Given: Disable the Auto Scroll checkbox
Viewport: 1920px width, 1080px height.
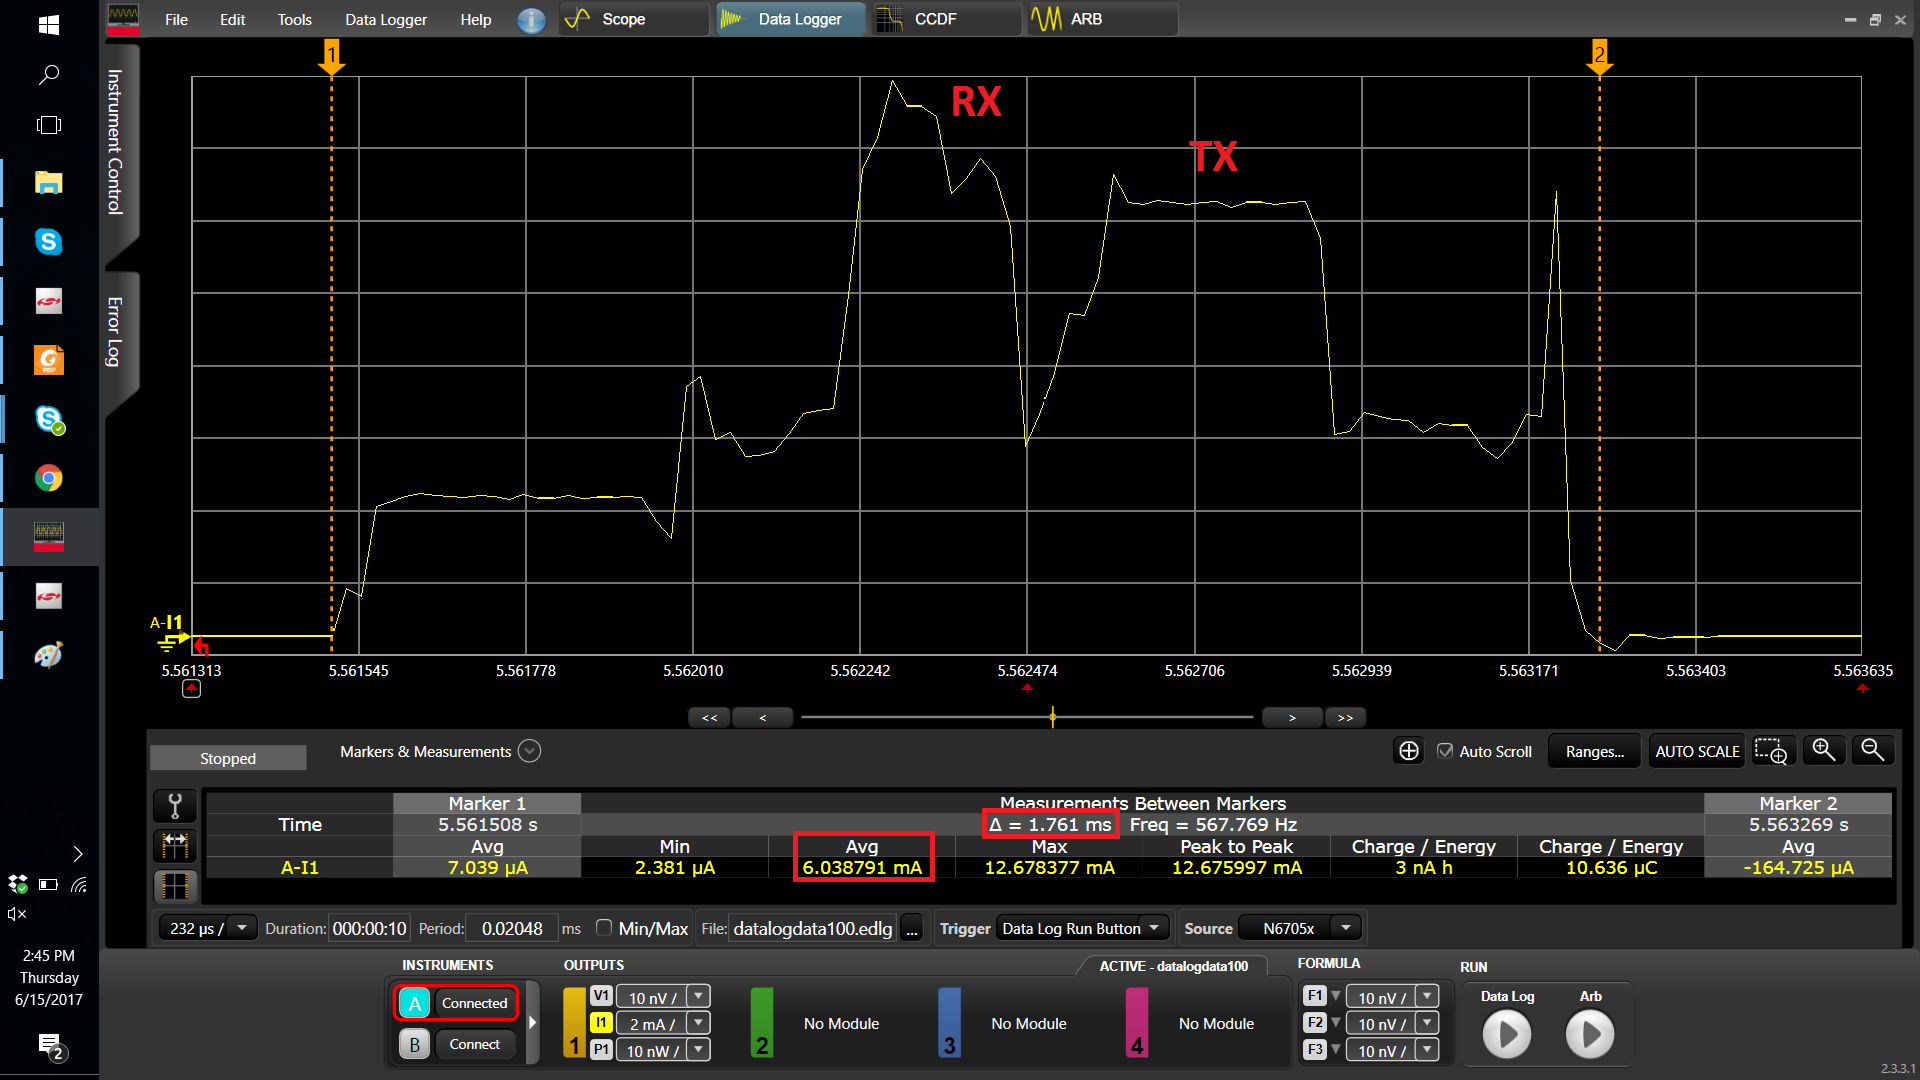Looking at the screenshot, I should [x=1445, y=751].
